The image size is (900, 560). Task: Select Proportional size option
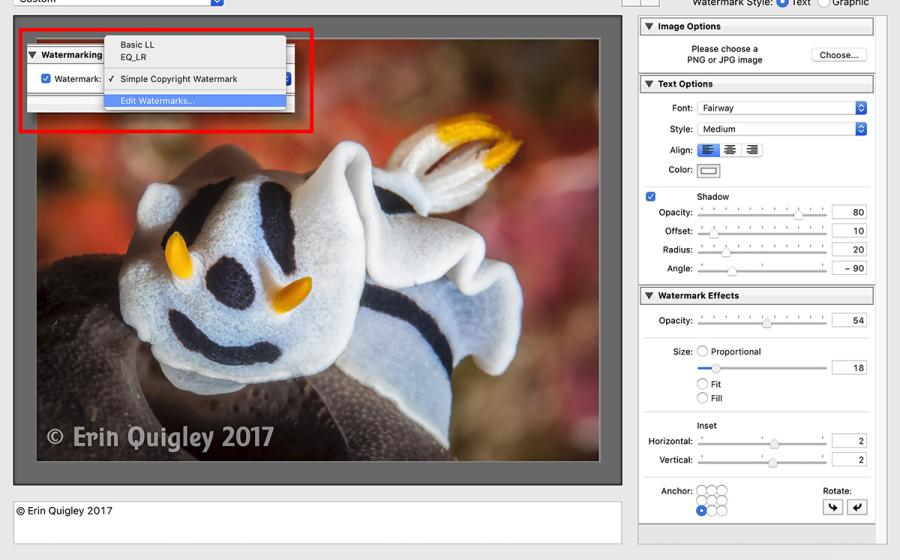click(x=702, y=352)
